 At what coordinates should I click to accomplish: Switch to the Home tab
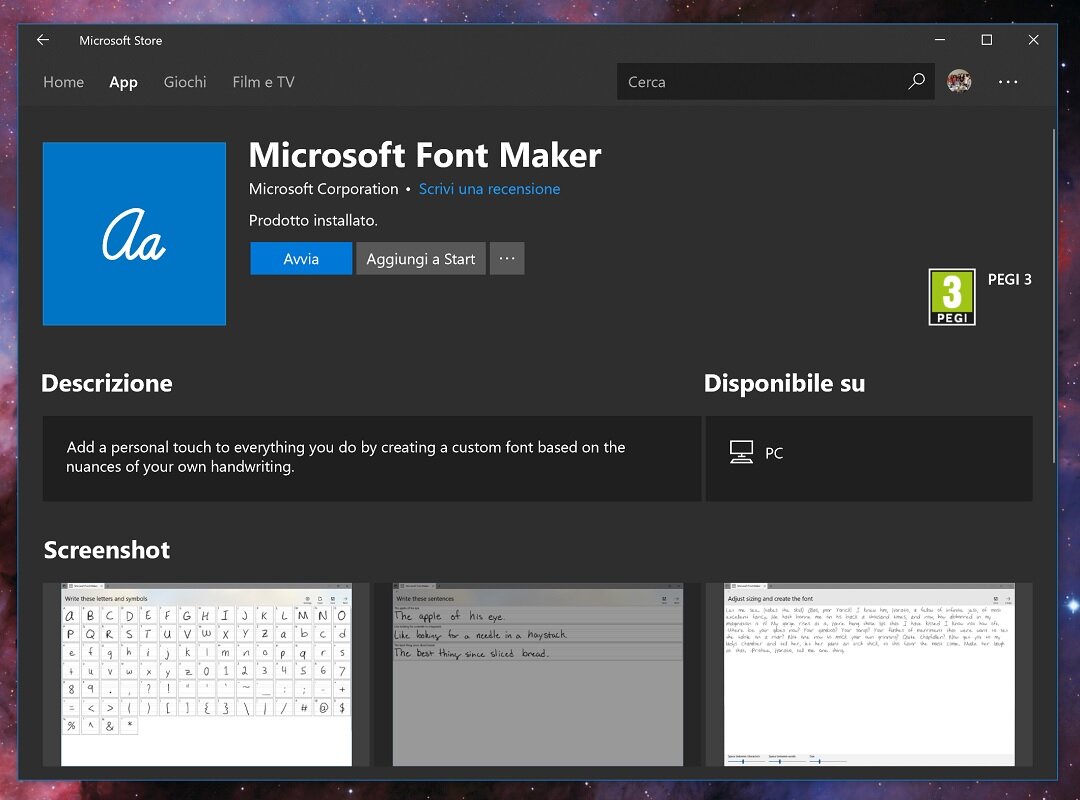click(x=63, y=82)
